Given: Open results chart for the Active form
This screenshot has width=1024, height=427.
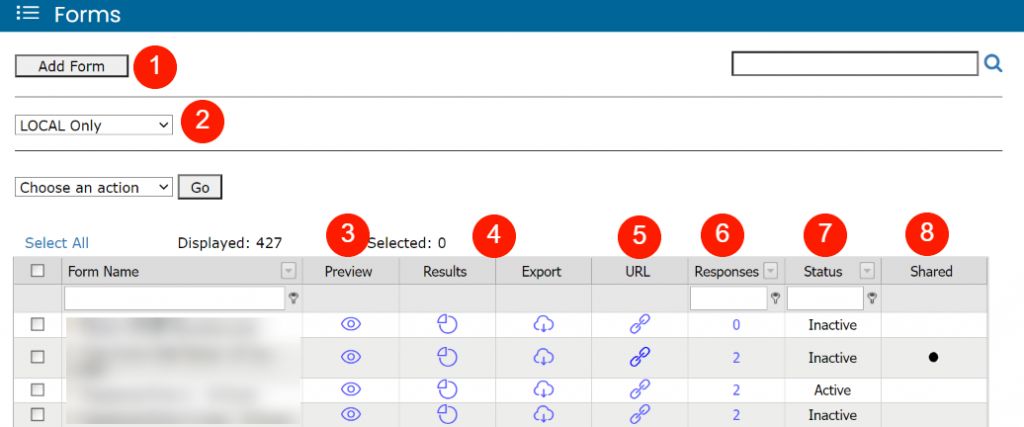Looking at the screenshot, I should 447,389.
